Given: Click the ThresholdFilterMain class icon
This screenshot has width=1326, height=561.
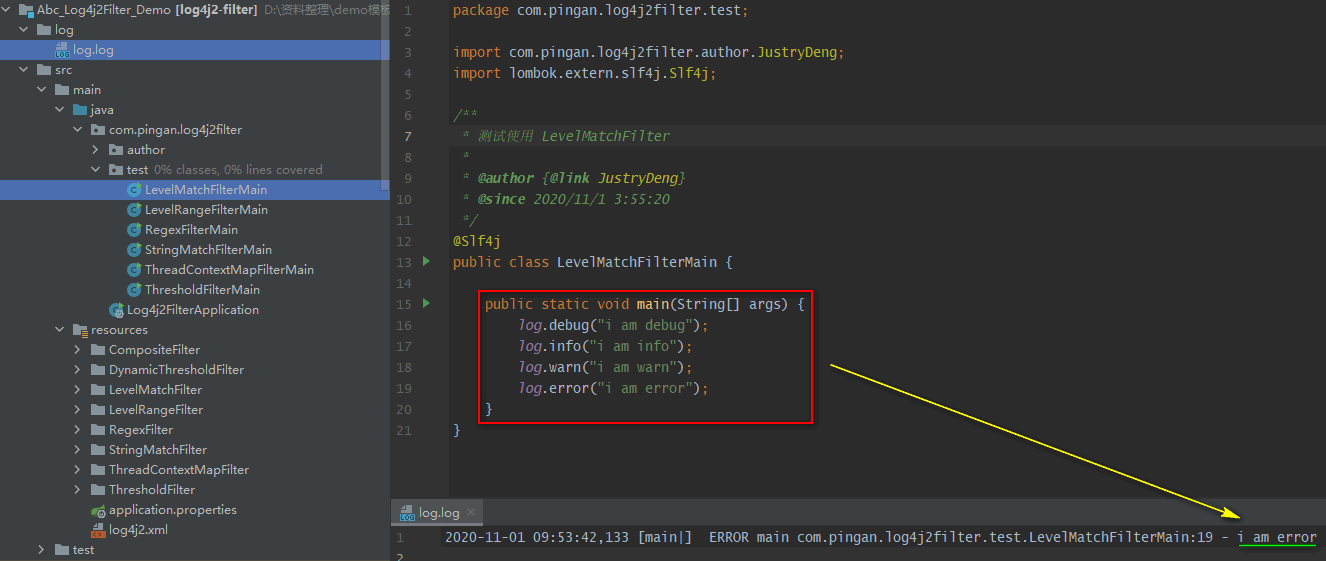Looking at the screenshot, I should pos(134,290).
